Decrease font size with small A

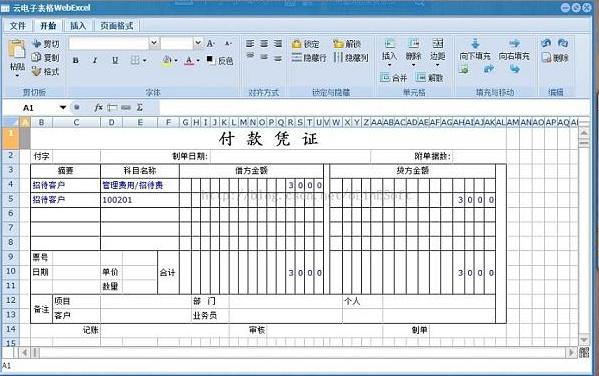pyautogui.click(x=228, y=44)
